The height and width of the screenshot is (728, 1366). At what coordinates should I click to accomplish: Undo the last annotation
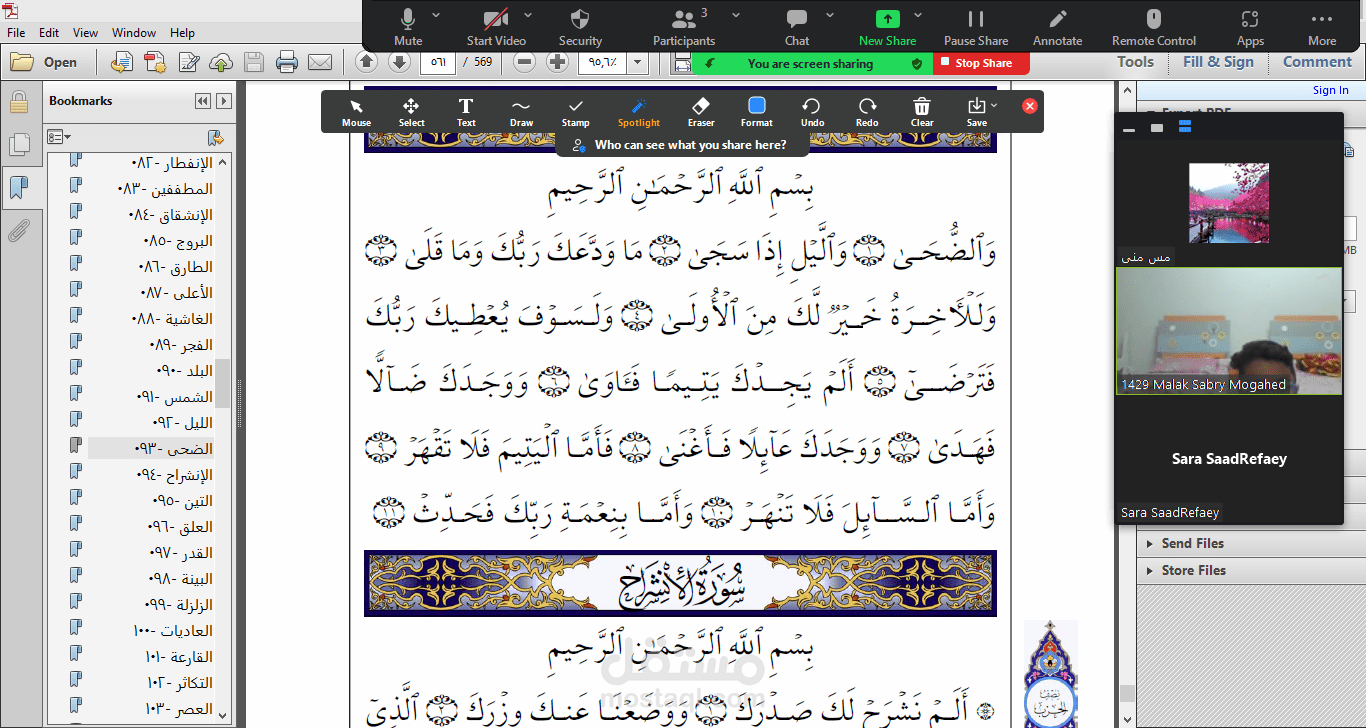click(812, 112)
